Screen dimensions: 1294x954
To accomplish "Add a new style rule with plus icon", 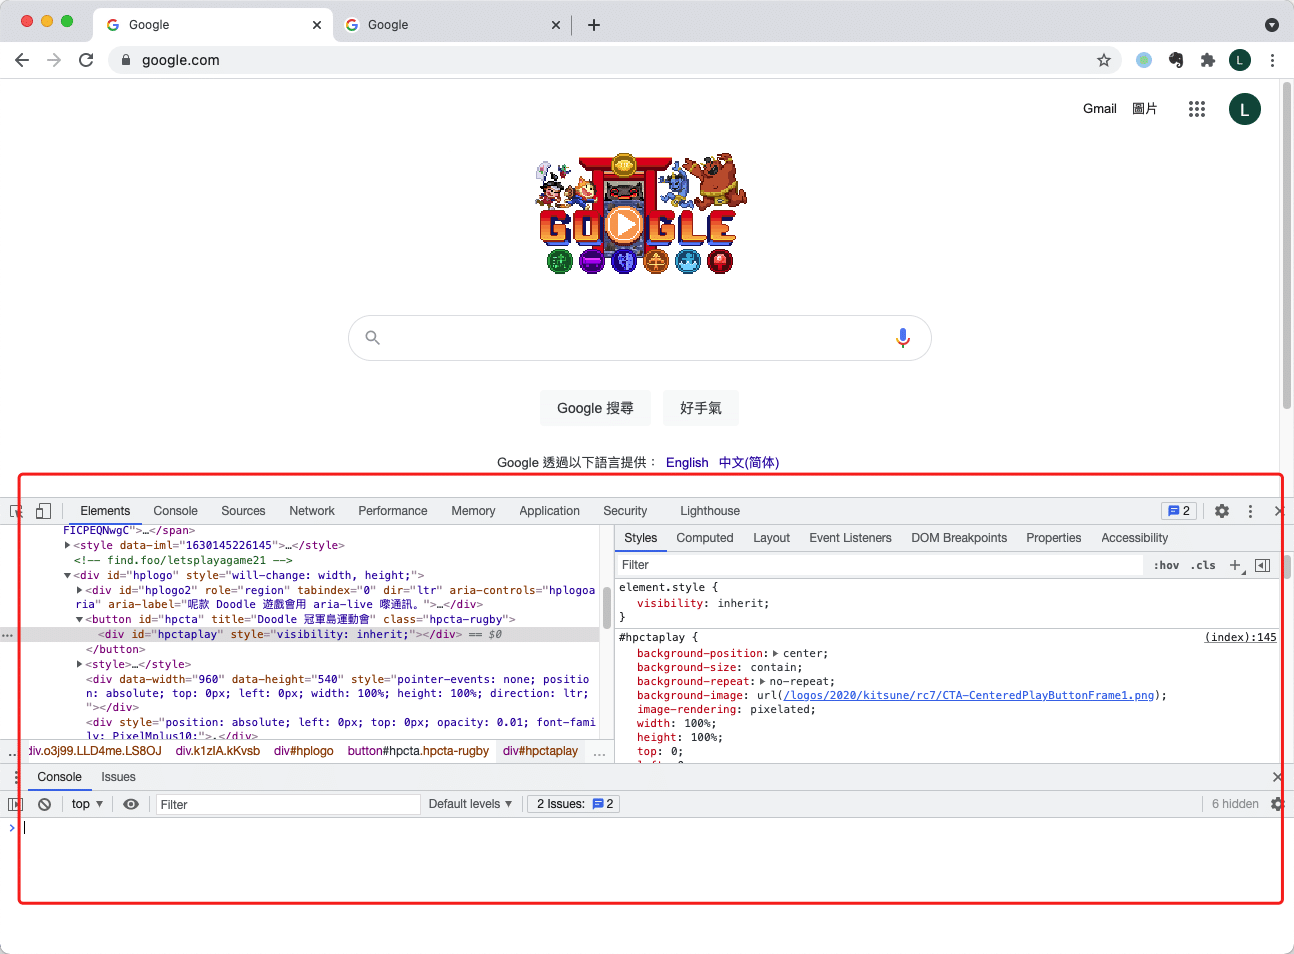I will point(1235,565).
